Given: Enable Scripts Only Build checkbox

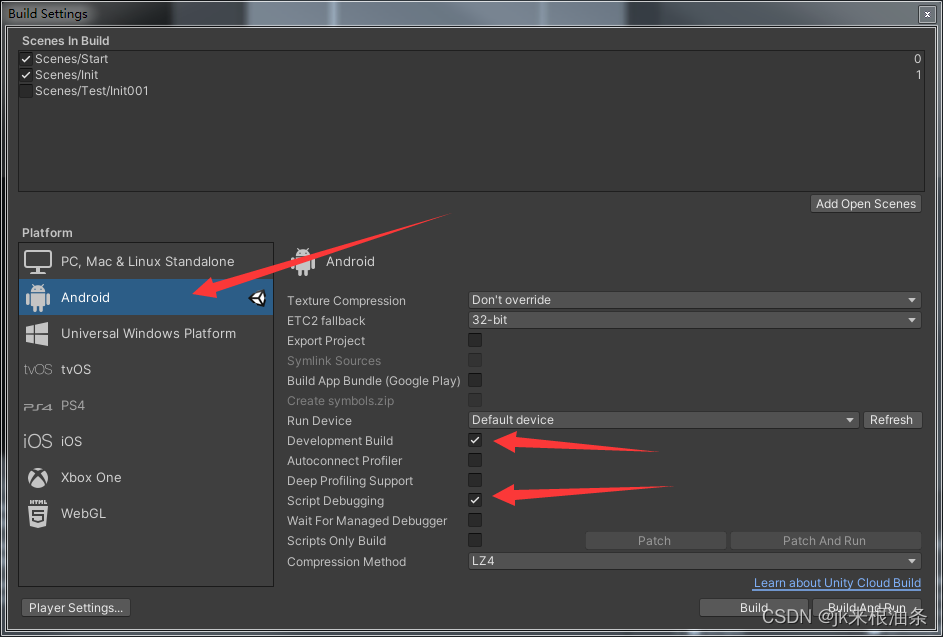Looking at the screenshot, I should [x=475, y=540].
